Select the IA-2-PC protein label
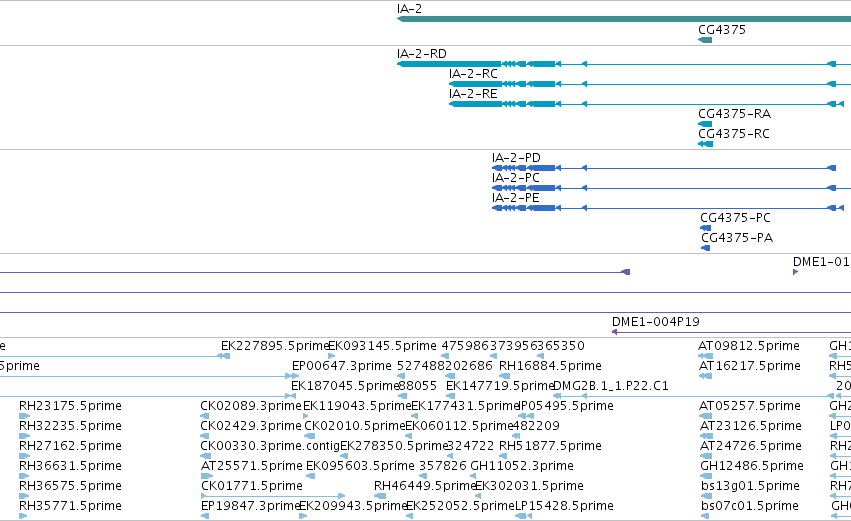This screenshot has width=851, height=521. tap(516, 178)
